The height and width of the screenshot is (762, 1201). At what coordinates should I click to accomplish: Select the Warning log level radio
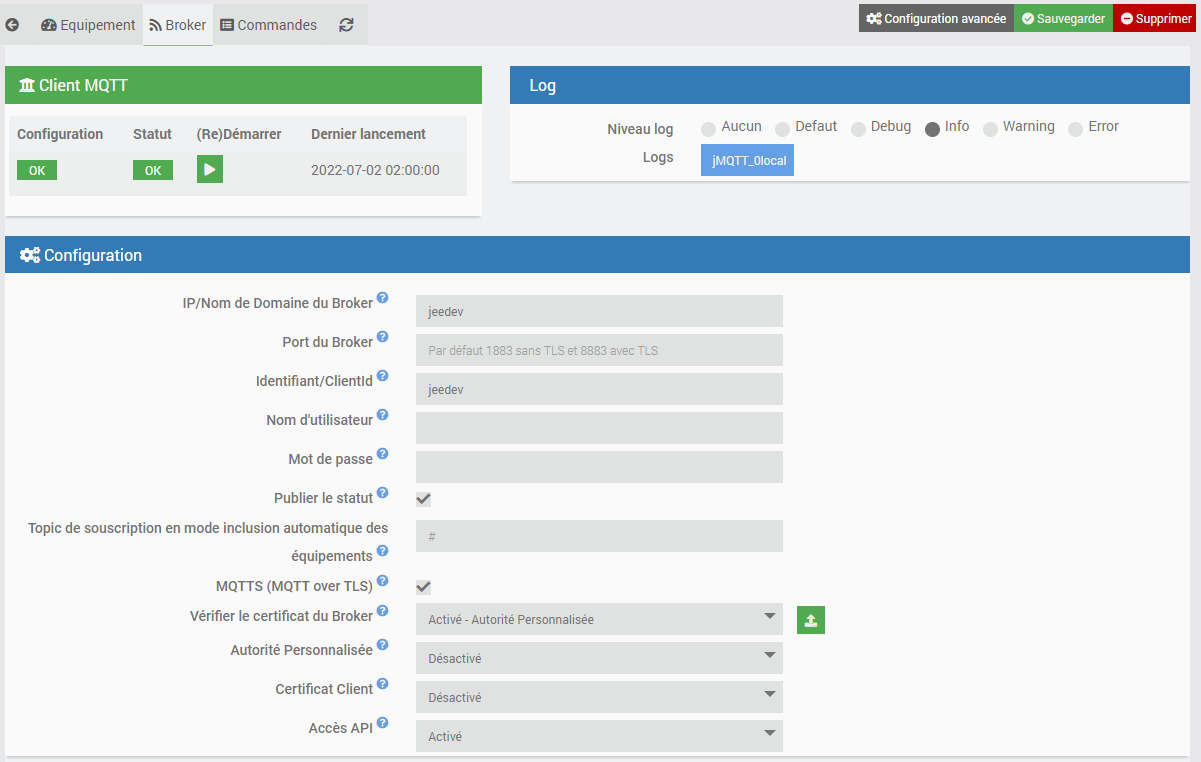990,129
